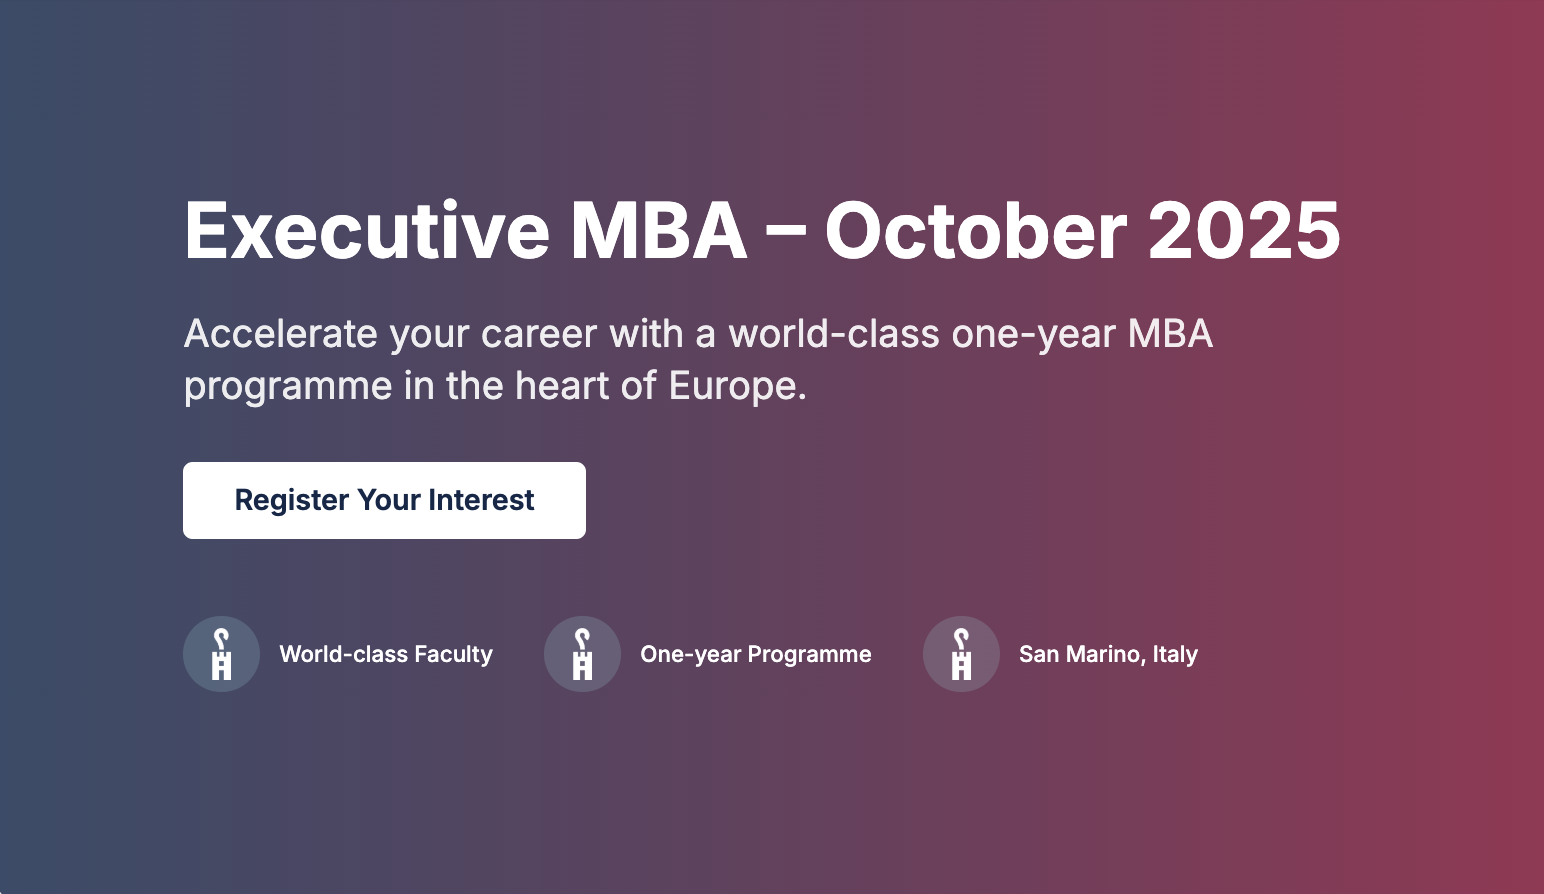Click the word Executive in the title

[367, 231]
